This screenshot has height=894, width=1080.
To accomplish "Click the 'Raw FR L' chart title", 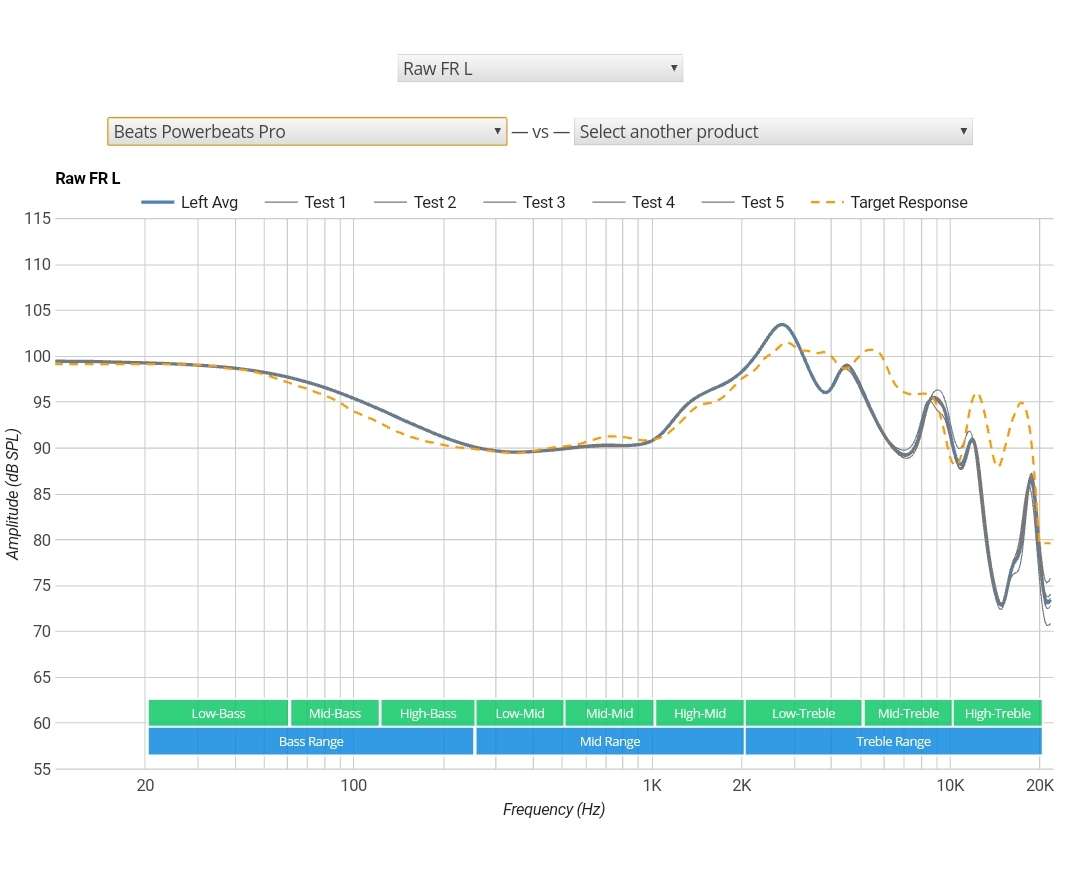I will pyautogui.click(x=87, y=178).
